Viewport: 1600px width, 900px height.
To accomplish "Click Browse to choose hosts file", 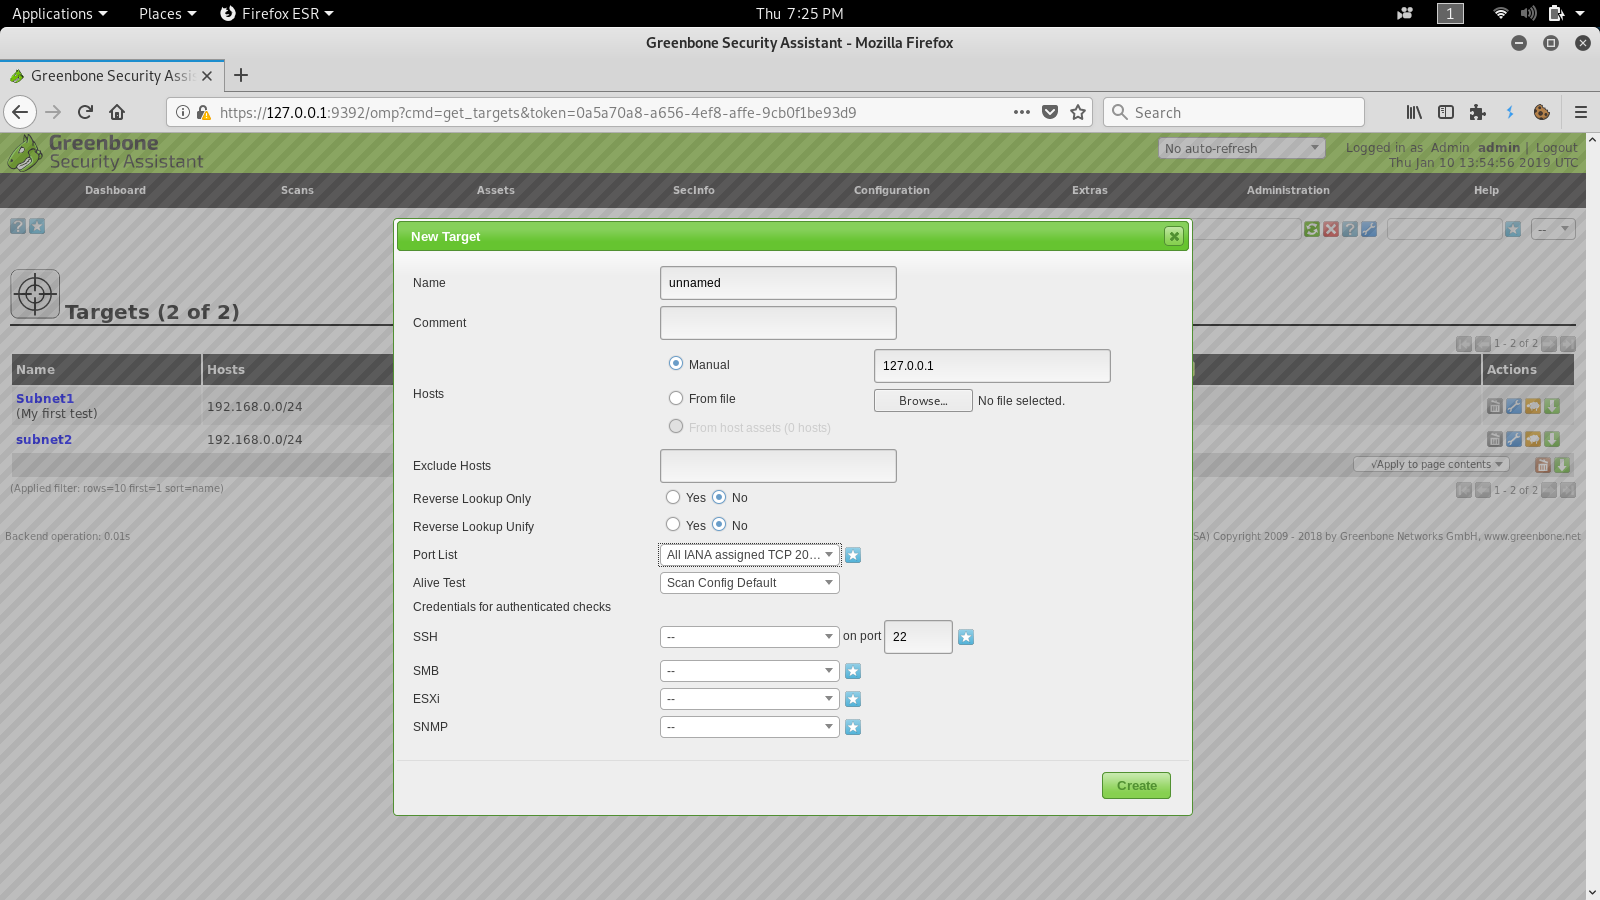I will 923,401.
